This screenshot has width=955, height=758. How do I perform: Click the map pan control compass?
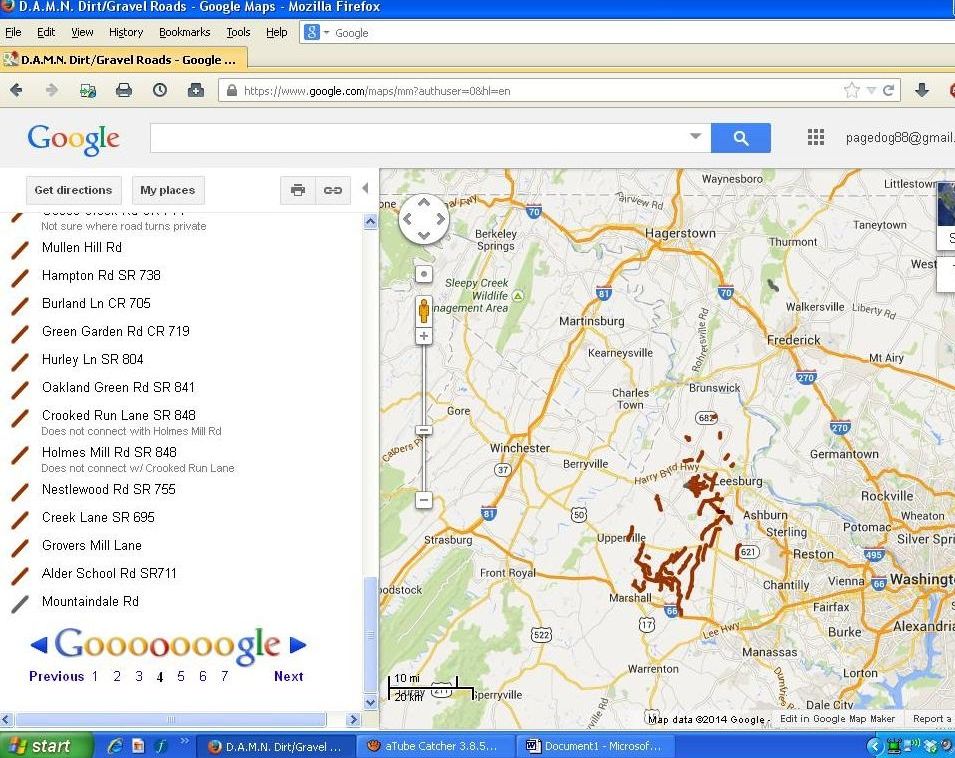[x=424, y=219]
